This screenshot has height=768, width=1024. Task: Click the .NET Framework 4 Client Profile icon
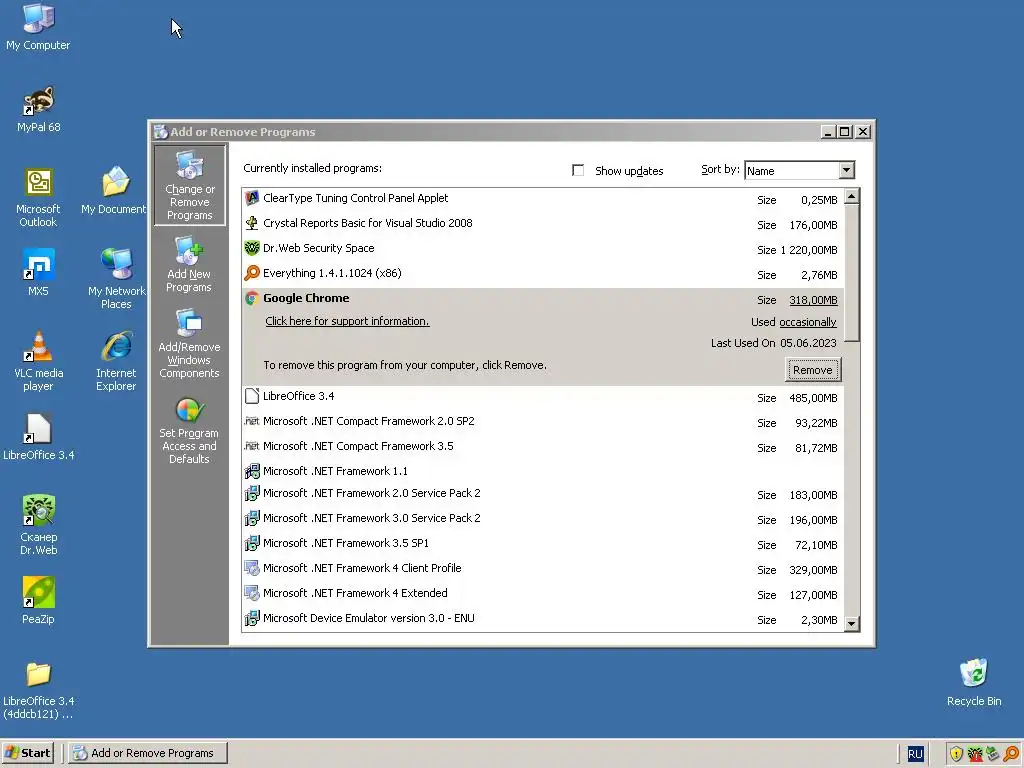point(251,568)
